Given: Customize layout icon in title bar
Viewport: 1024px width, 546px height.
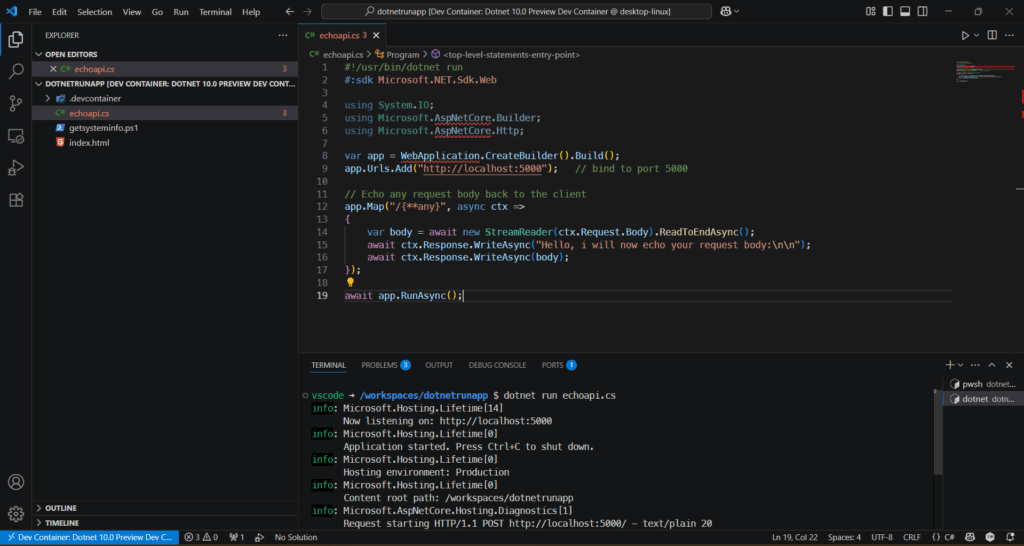Looking at the screenshot, I should (870, 11).
